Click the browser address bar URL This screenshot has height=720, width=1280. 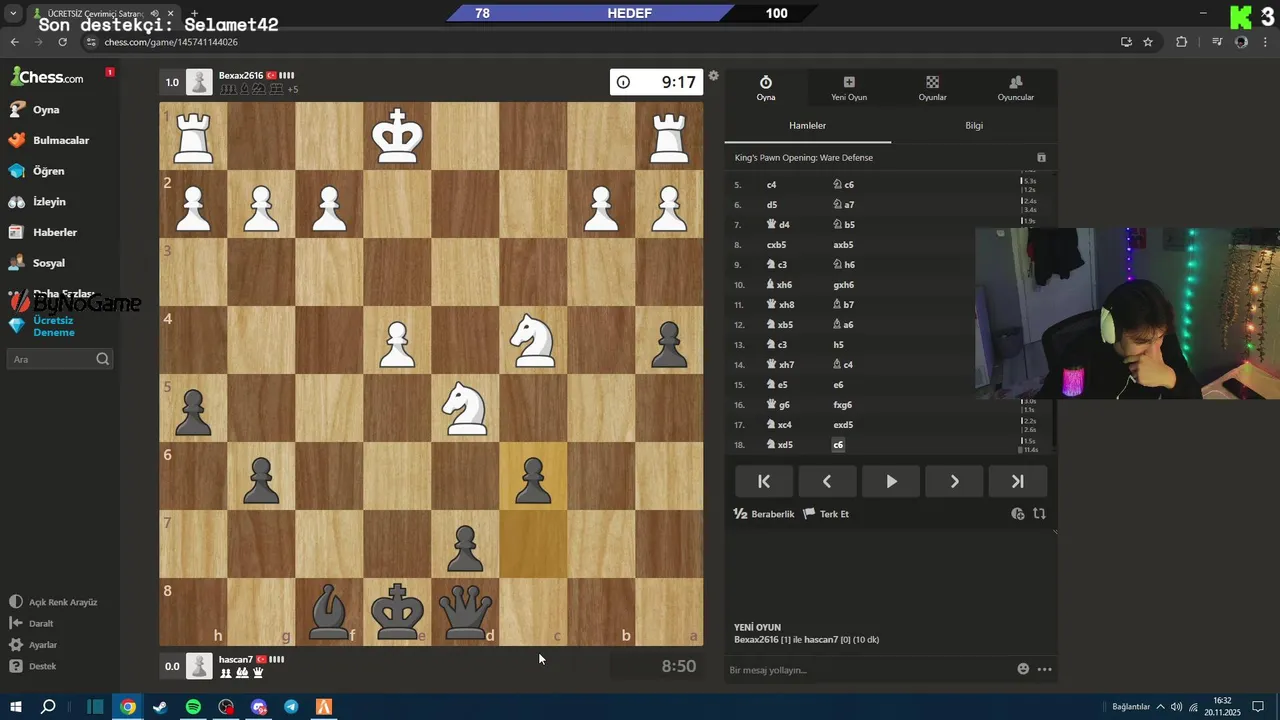171,42
